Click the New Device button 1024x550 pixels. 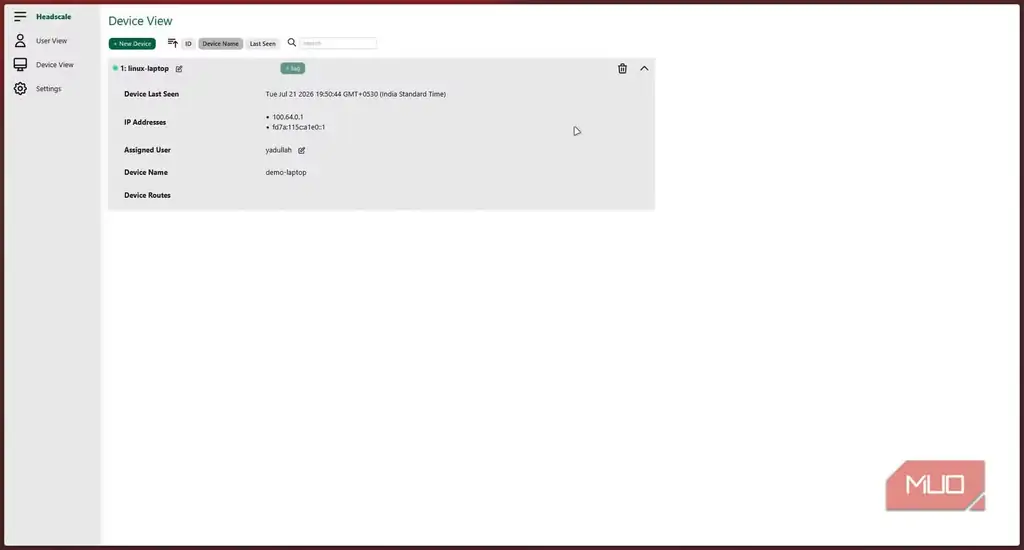pos(132,44)
